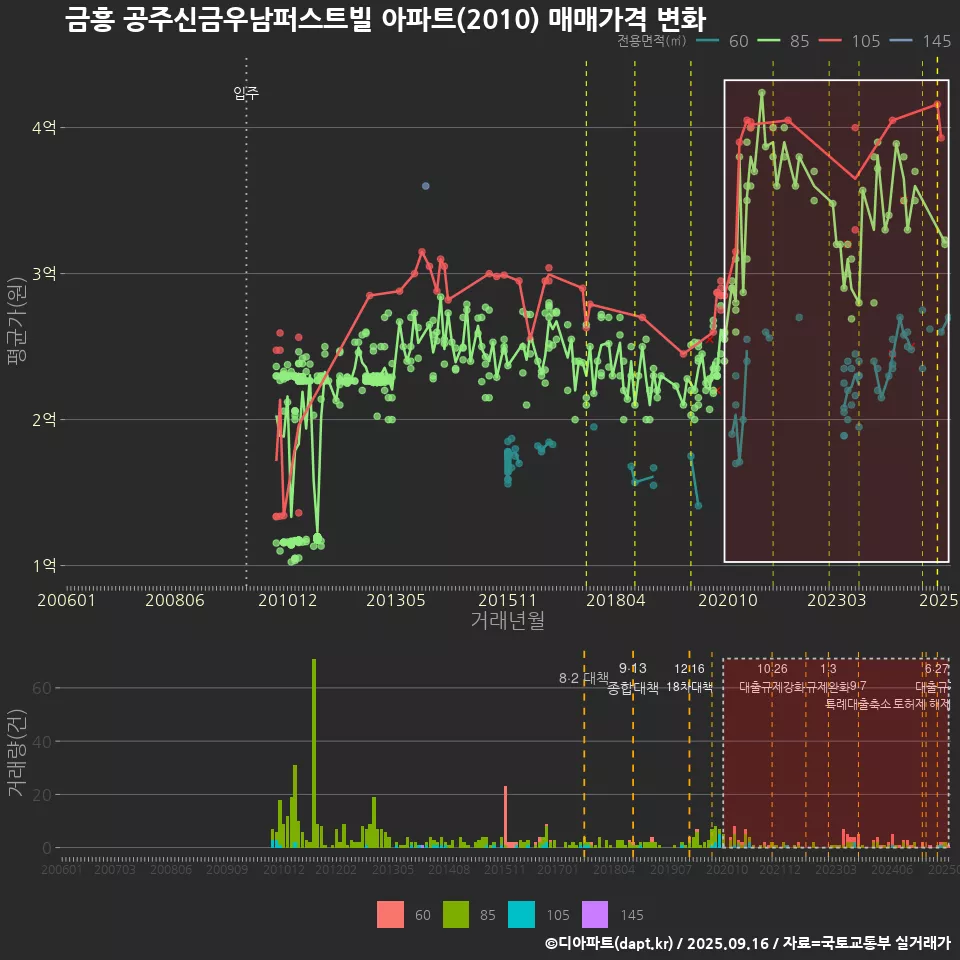
Task: Click 202406 on the volume chart x-axis
Action: 892,869
